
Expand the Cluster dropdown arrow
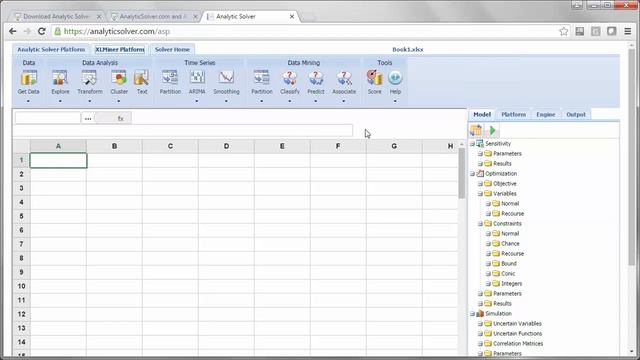point(119,101)
